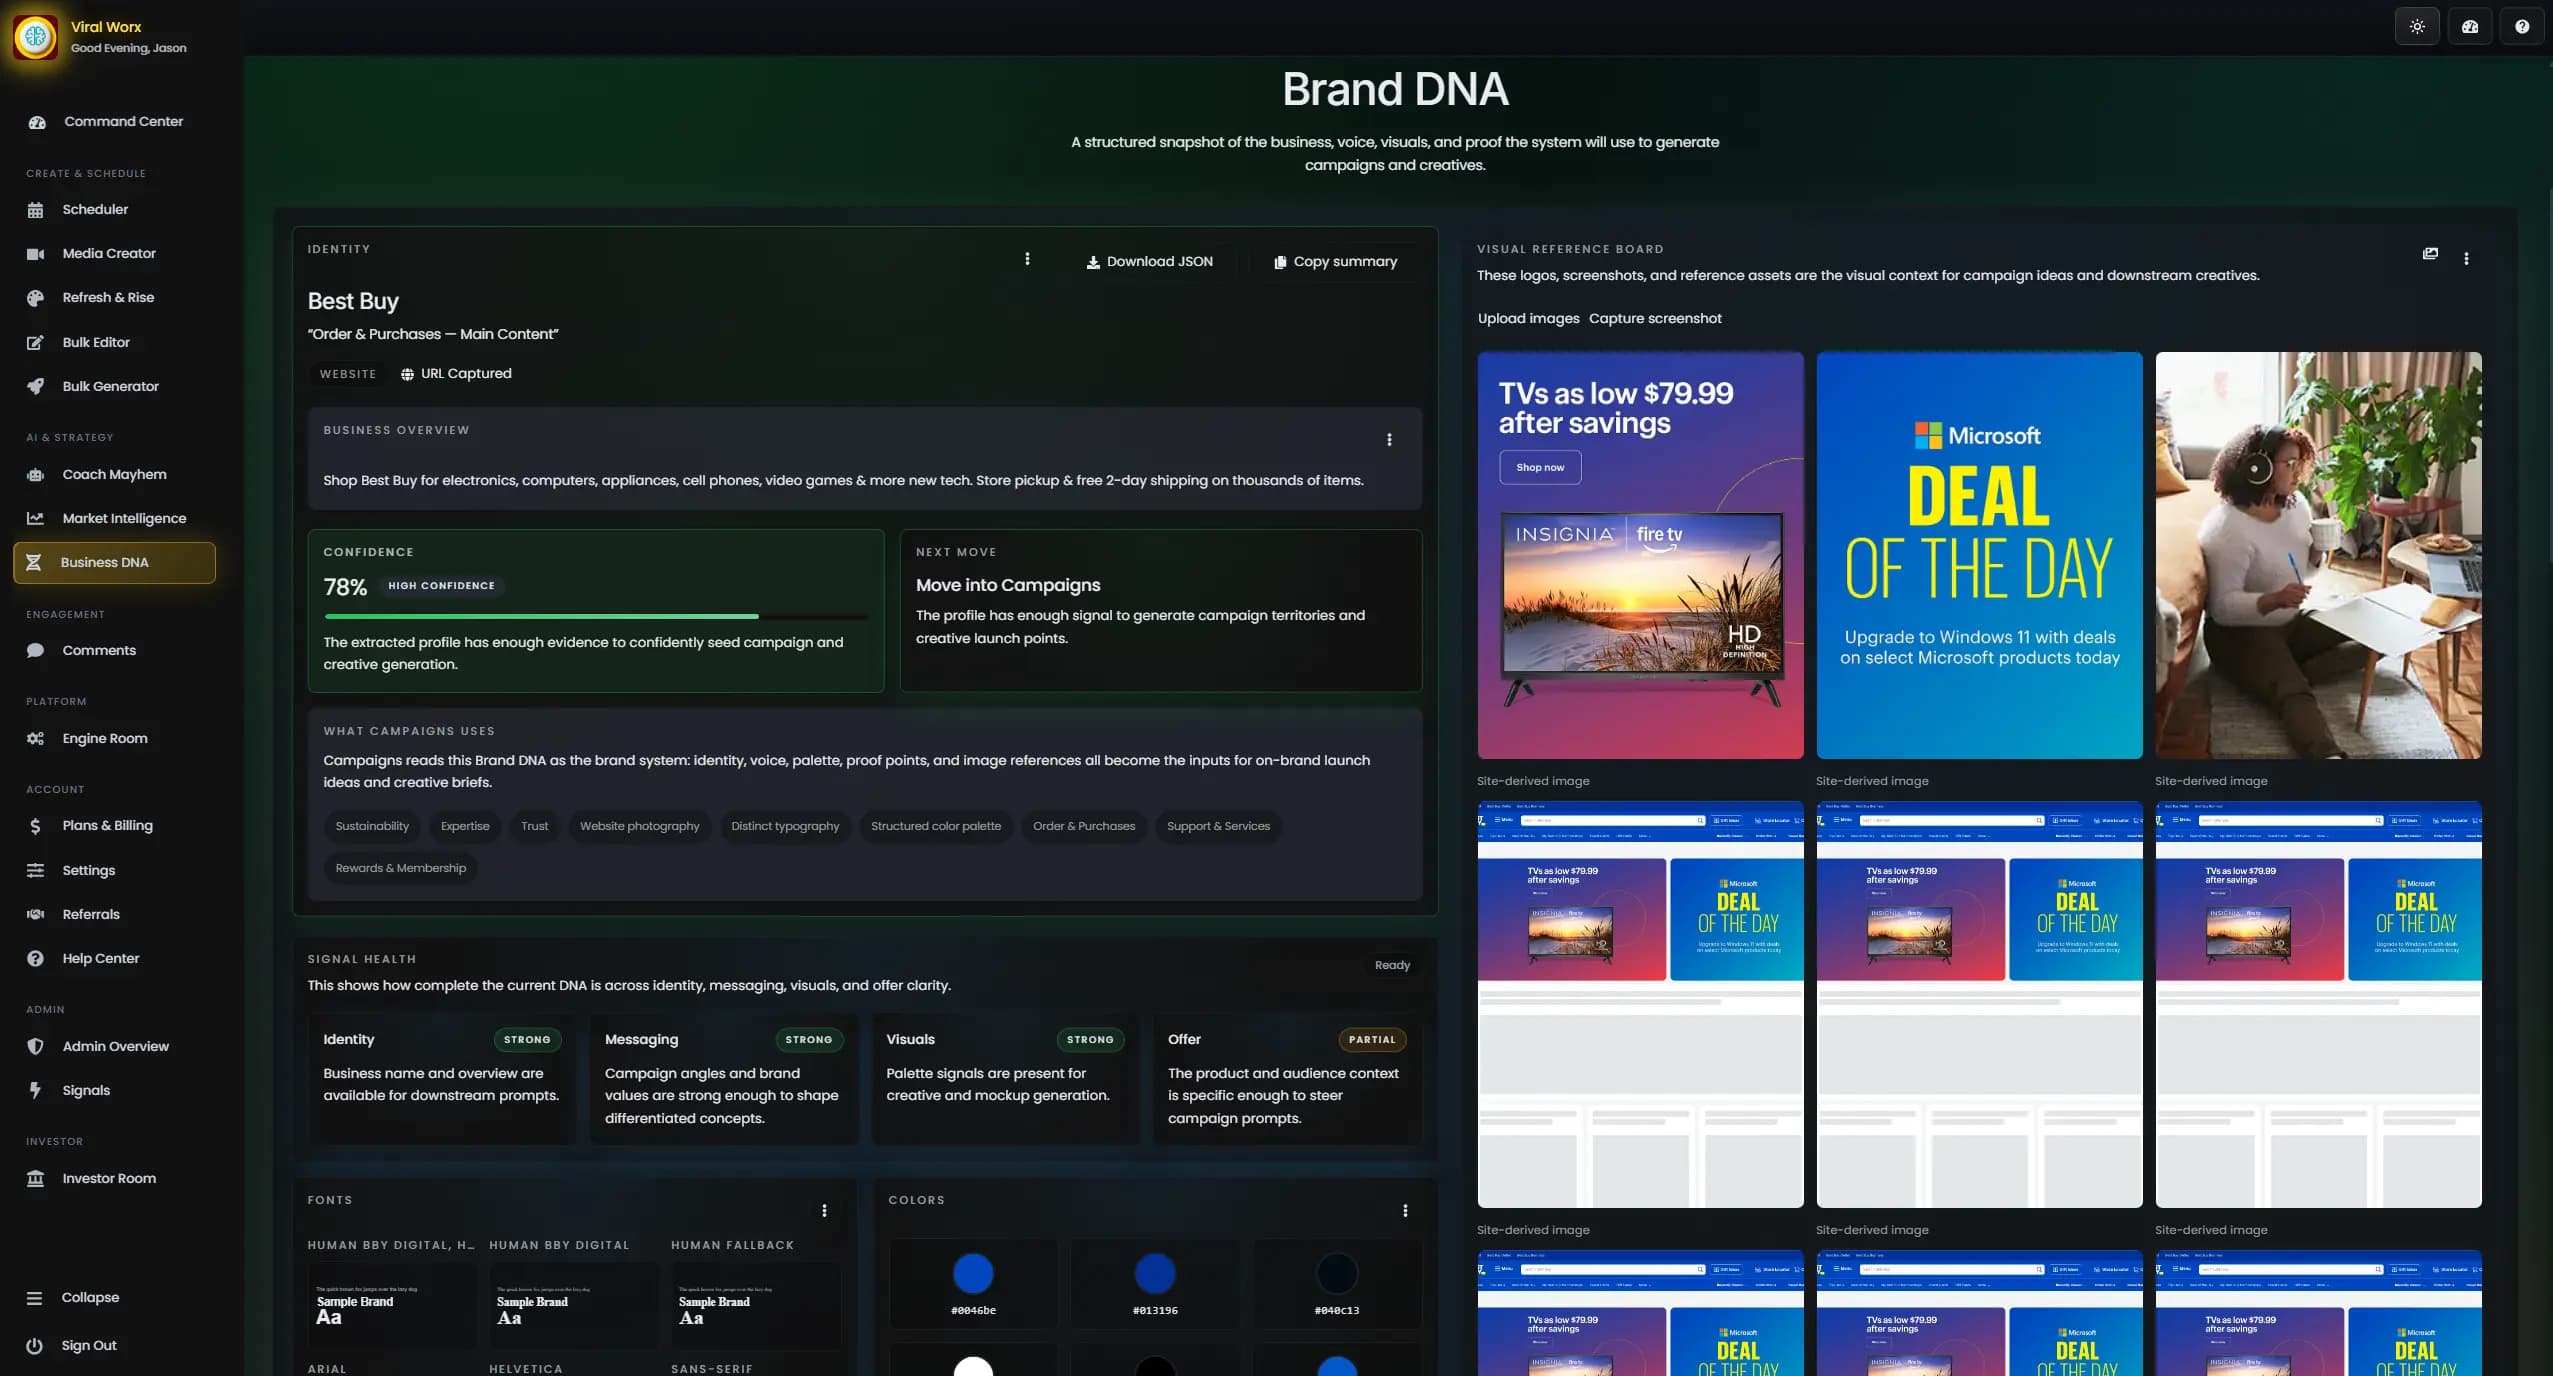Click the globe icon beside URL Captured

(407, 374)
